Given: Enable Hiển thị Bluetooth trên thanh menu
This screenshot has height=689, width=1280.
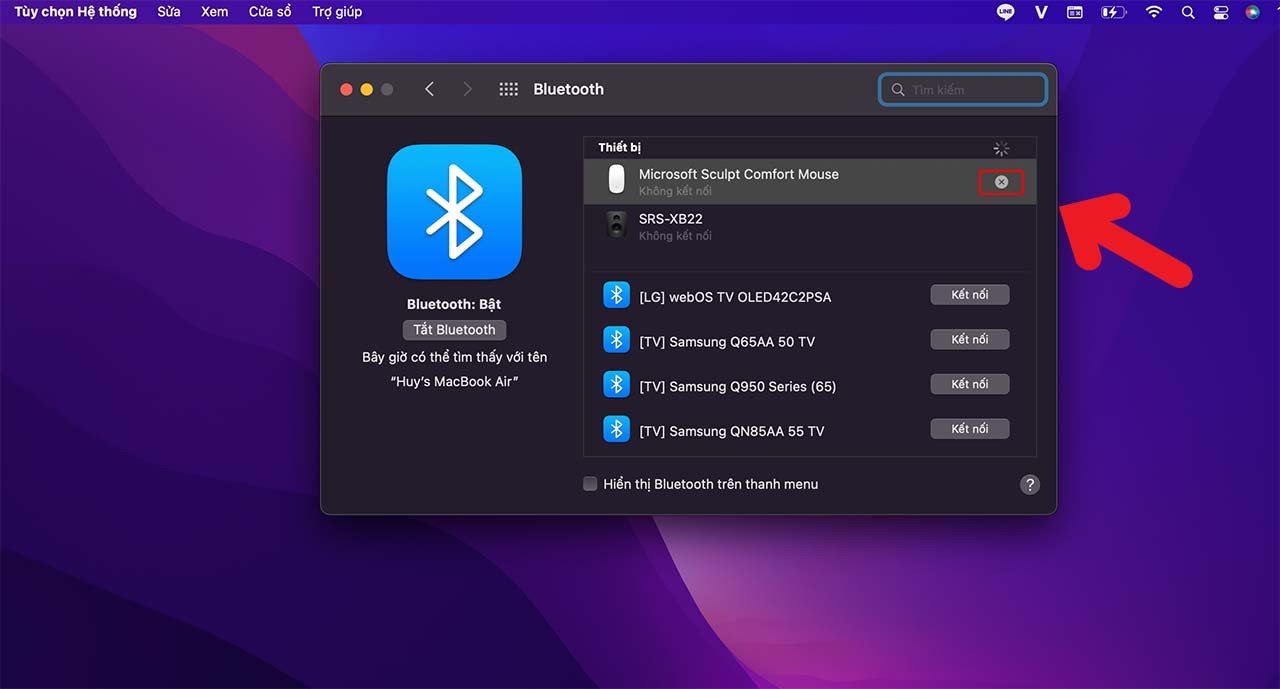Looking at the screenshot, I should [590, 483].
